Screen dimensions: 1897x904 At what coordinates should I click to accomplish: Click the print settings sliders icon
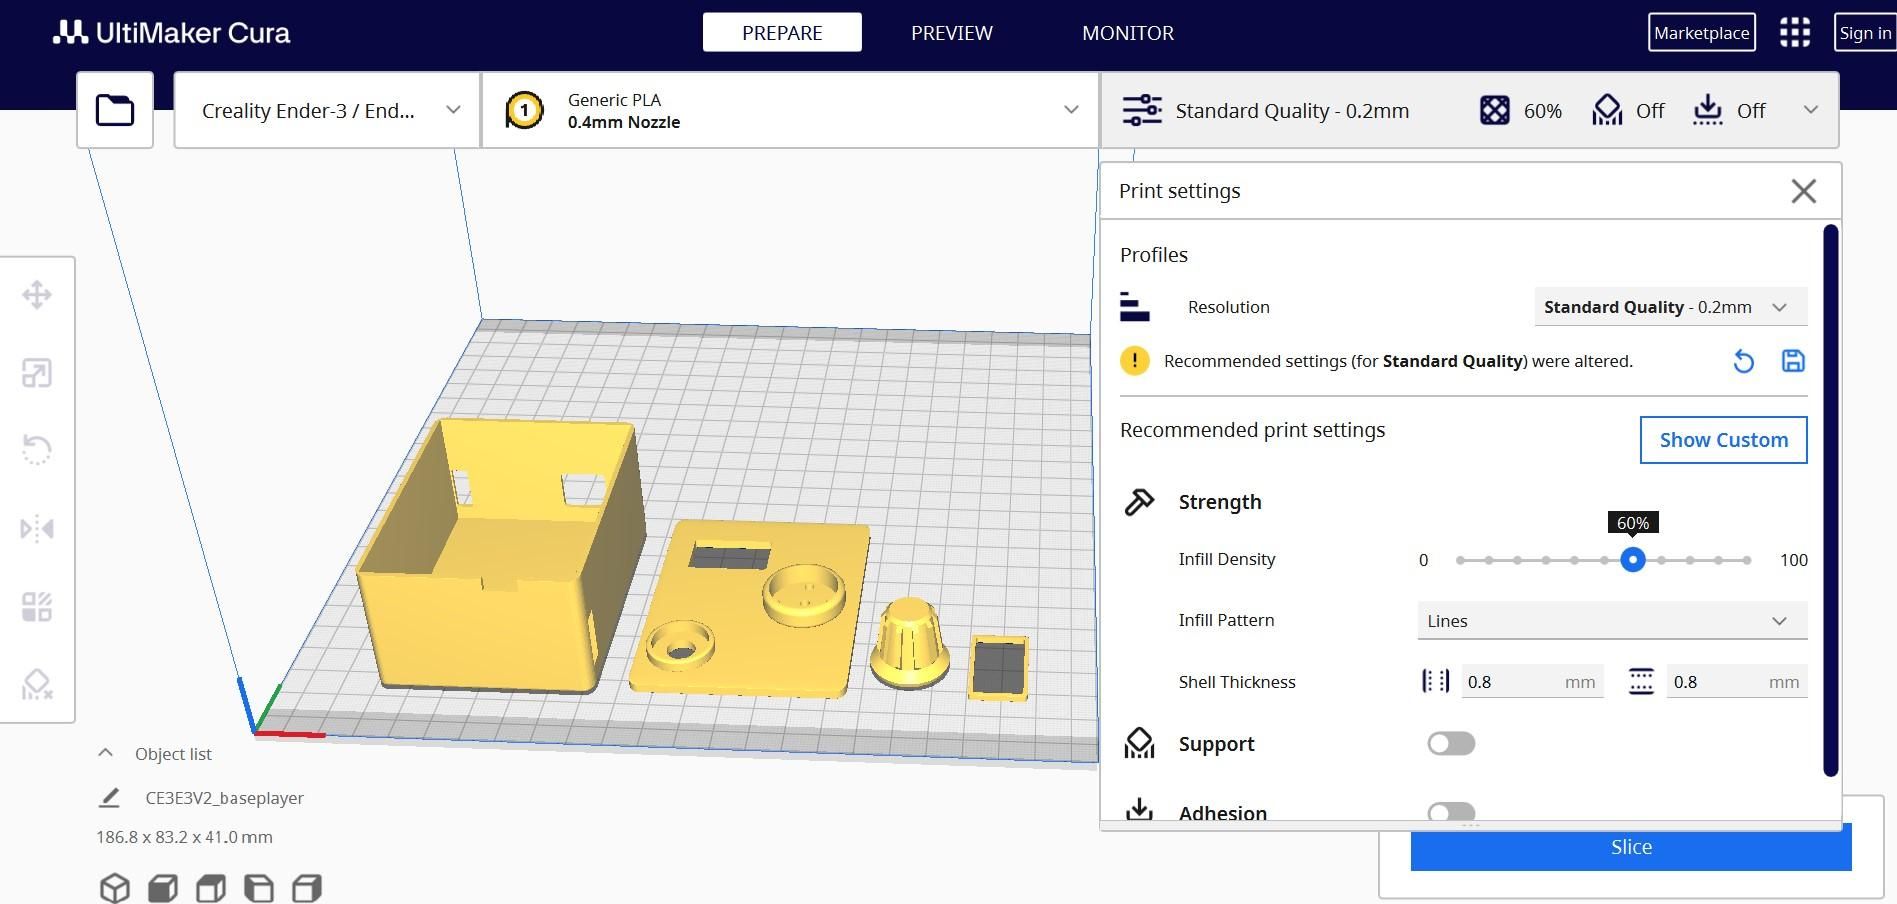[x=1142, y=110]
